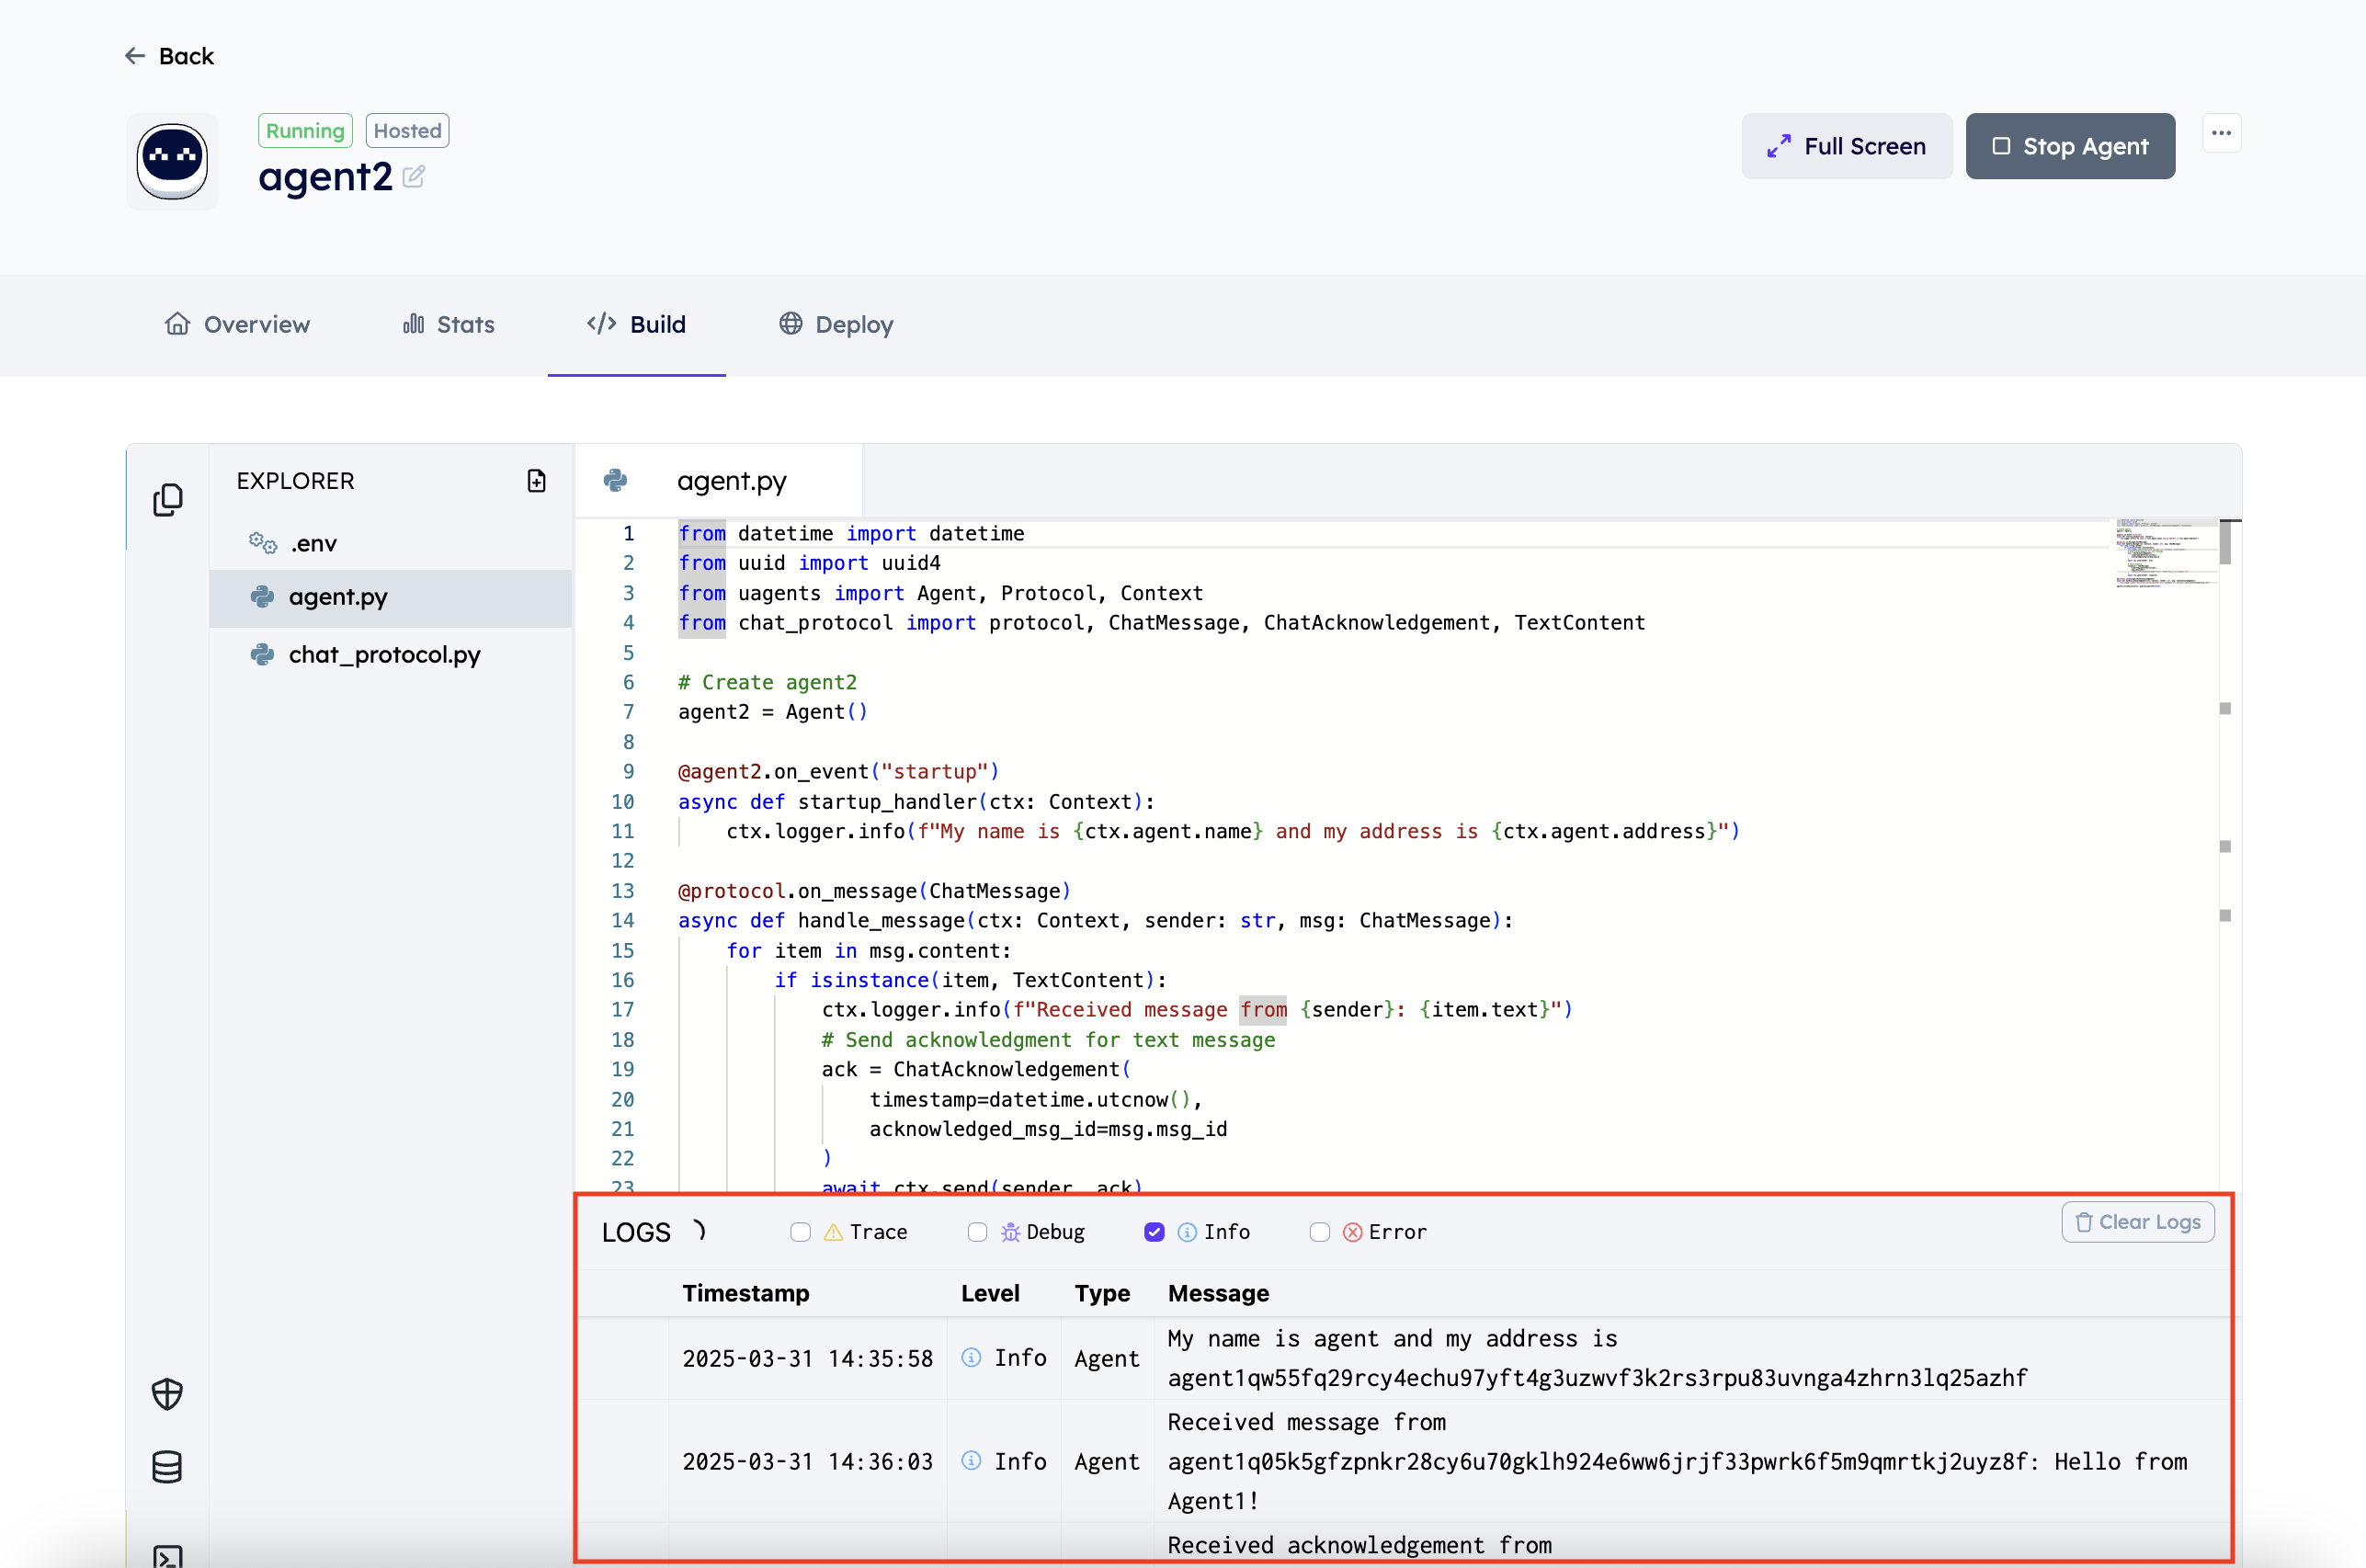Click the Timestamp column header
The height and width of the screenshot is (1568, 2366).
tap(745, 1293)
